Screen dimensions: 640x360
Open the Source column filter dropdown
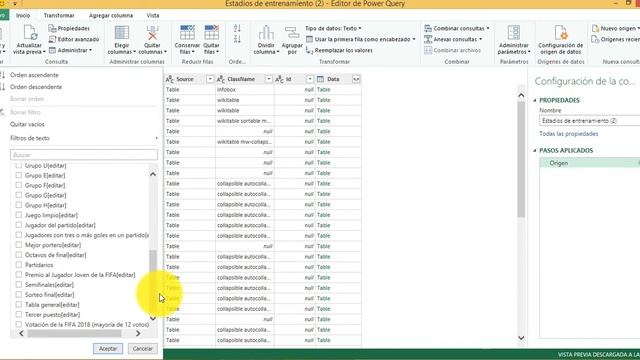coord(210,79)
